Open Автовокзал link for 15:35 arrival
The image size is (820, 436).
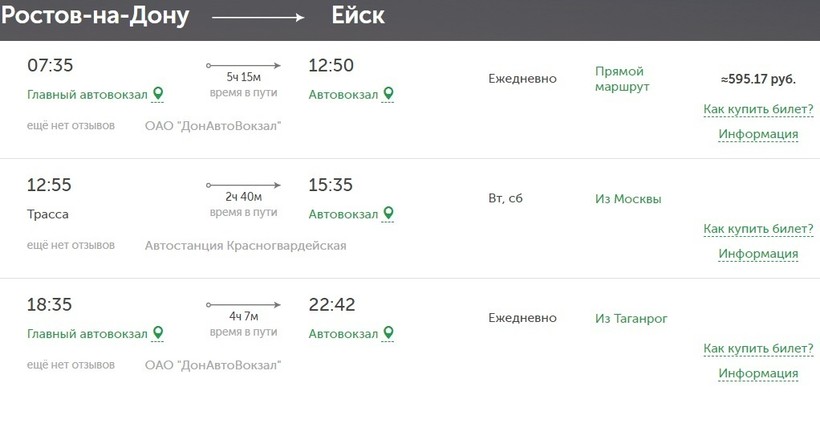tap(343, 214)
